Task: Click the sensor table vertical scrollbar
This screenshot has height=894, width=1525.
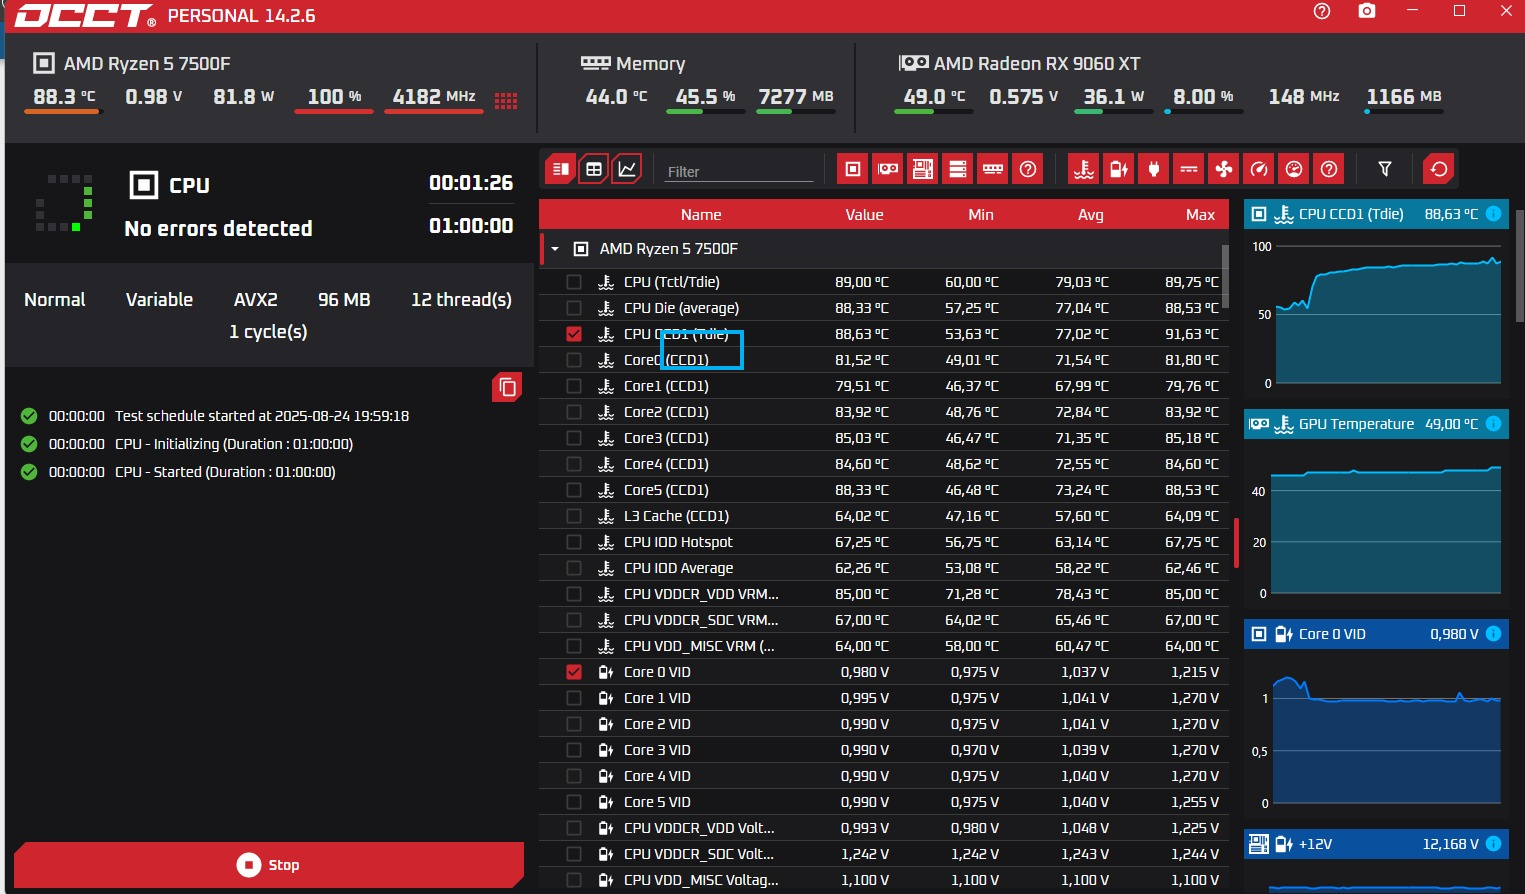Action: (1225, 276)
